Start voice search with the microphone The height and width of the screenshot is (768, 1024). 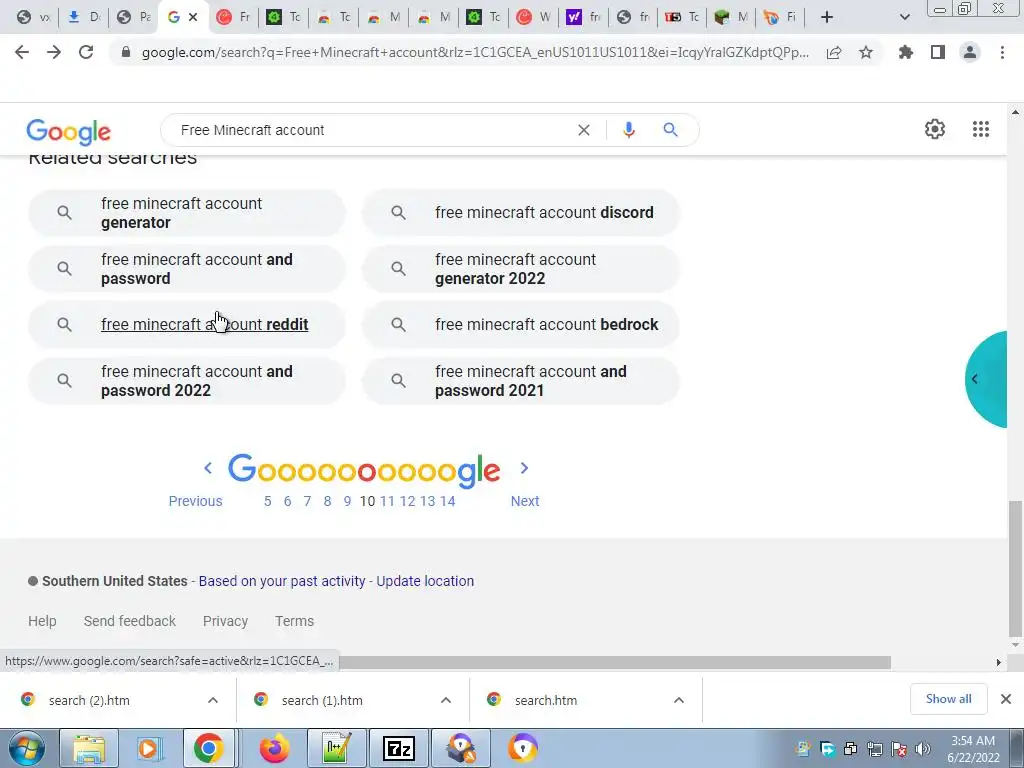(629, 130)
